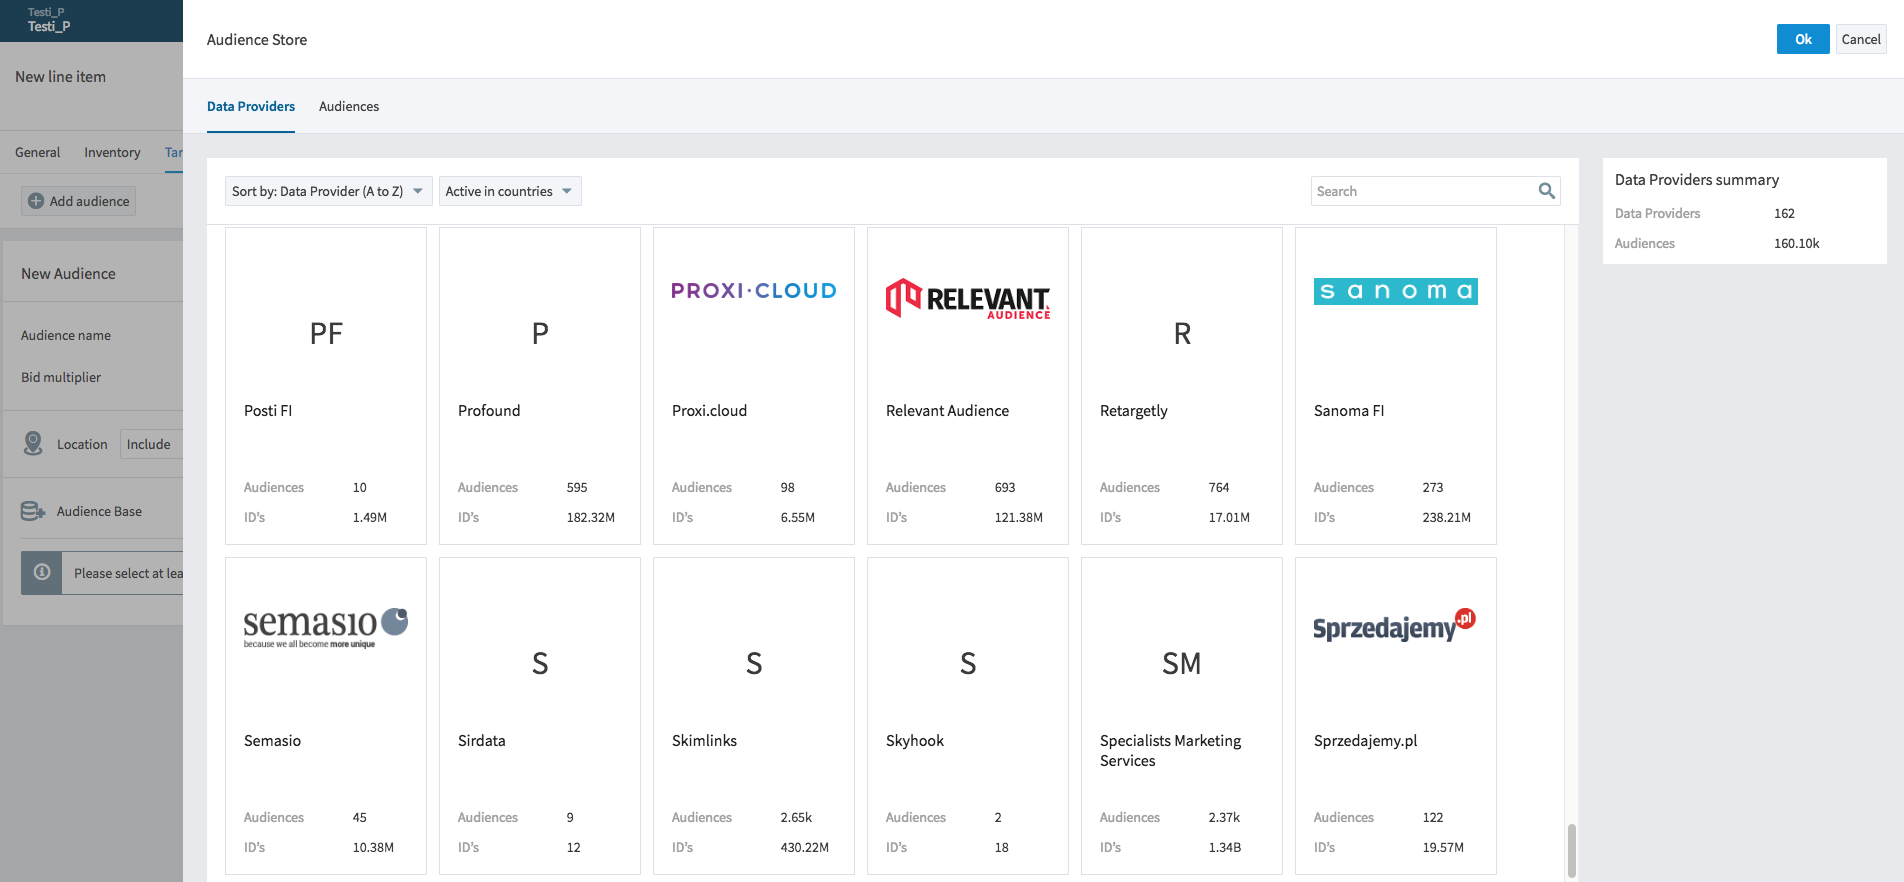Click the Semasio logo

(326, 627)
